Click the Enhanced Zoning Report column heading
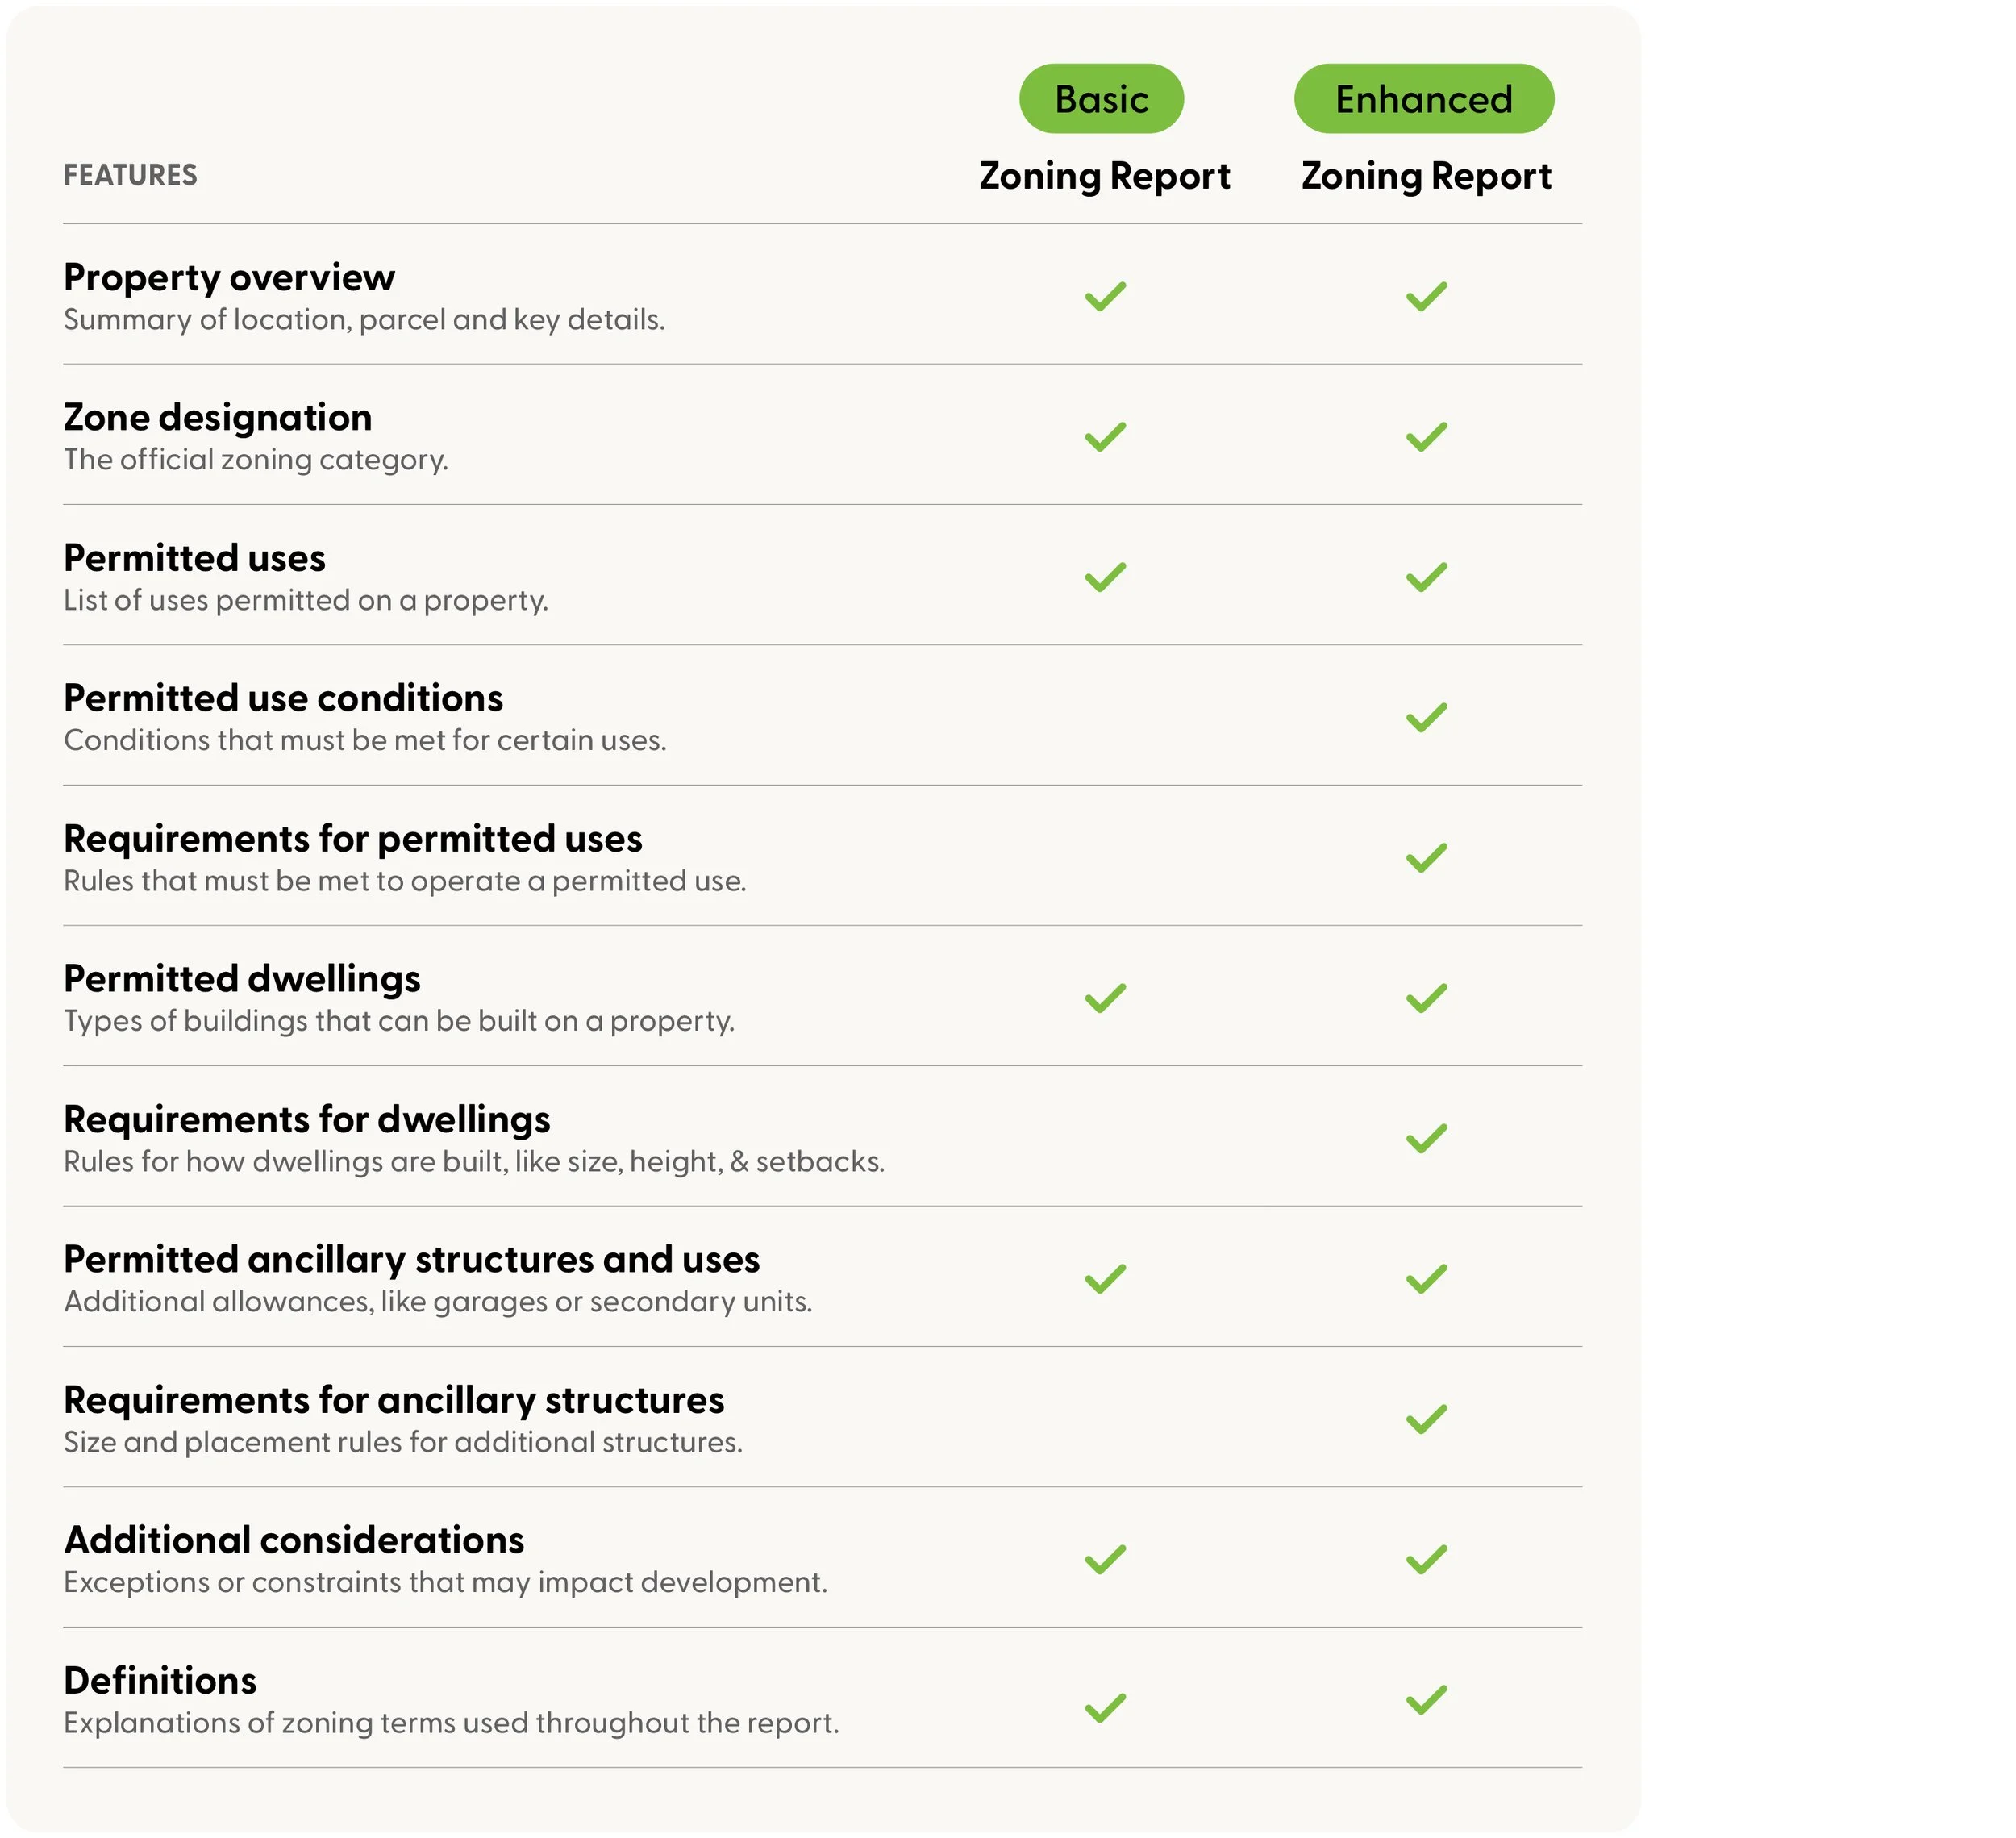Viewport: 2016px width, 1838px height. [x=1426, y=176]
